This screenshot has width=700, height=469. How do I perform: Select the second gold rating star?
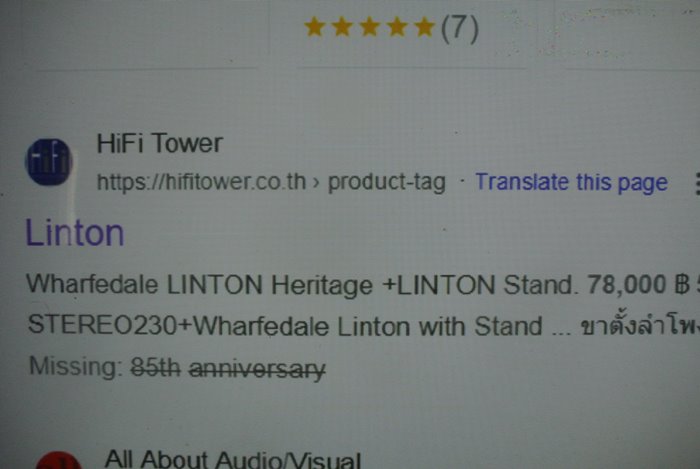(x=342, y=27)
